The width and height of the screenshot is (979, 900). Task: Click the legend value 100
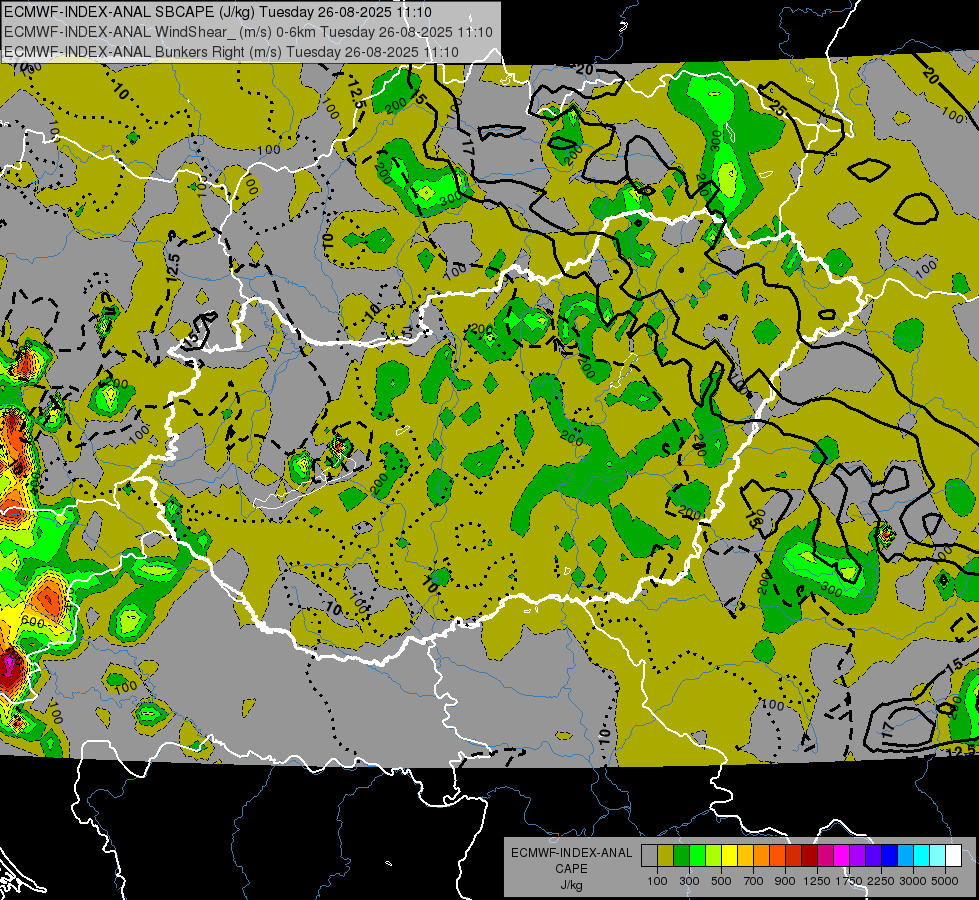[657, 881]
